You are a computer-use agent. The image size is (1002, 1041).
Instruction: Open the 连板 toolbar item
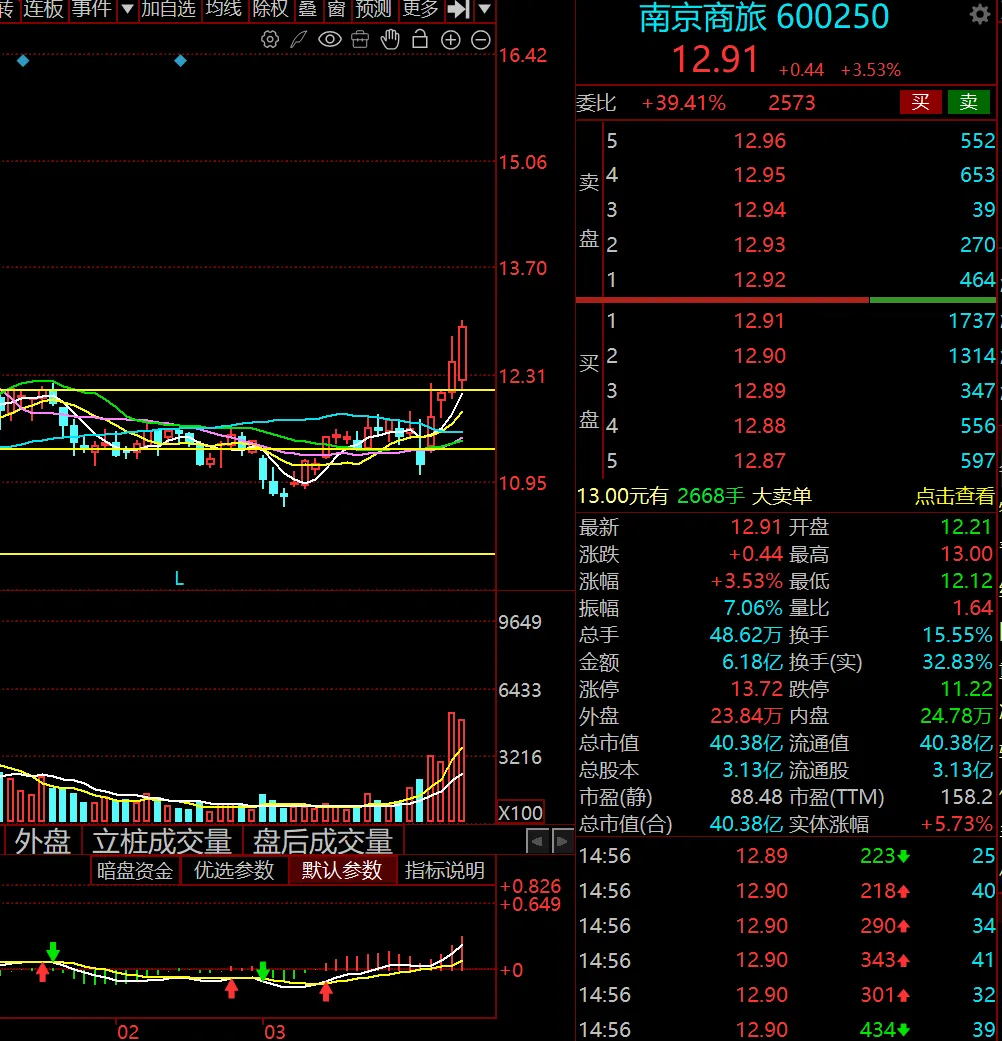pyautogui.click(x=43, y=9)
